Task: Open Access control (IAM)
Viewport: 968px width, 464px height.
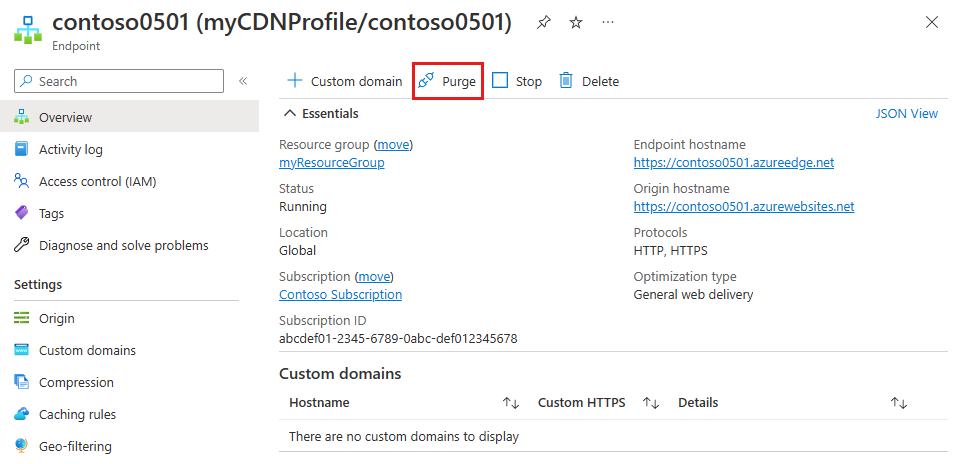Action: (x=97, y=182)
